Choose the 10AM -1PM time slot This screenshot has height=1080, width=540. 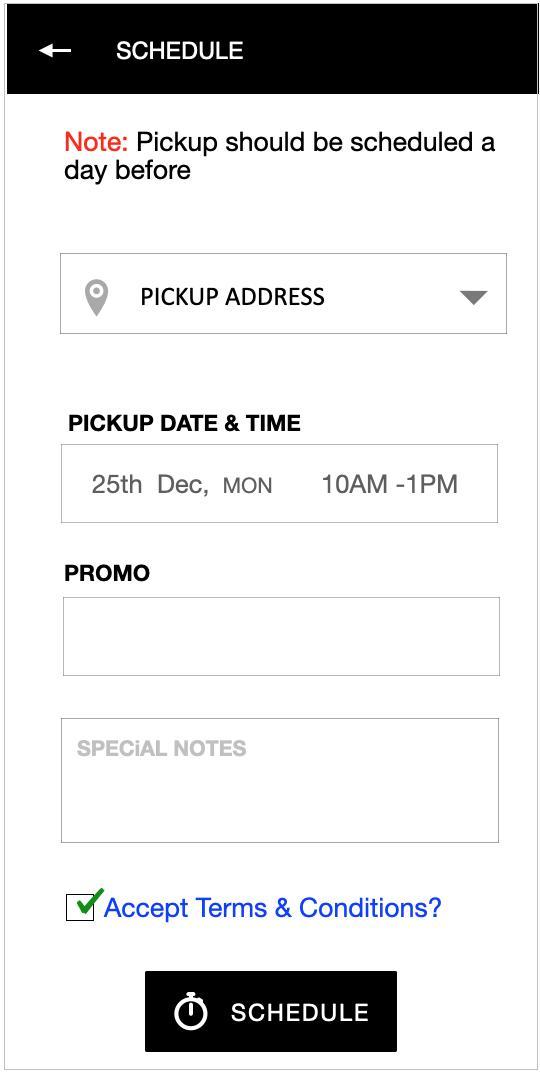(x=390, y=484)
